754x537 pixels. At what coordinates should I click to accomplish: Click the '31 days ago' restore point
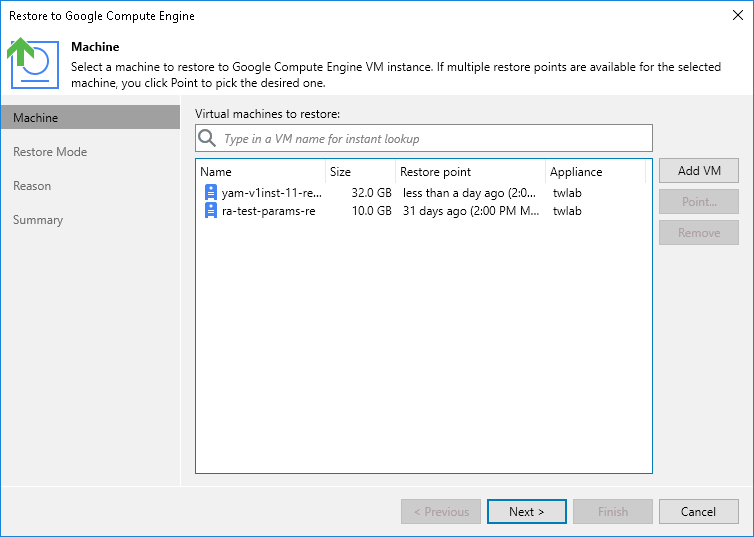pyautogui.click(x=471, y=211)
